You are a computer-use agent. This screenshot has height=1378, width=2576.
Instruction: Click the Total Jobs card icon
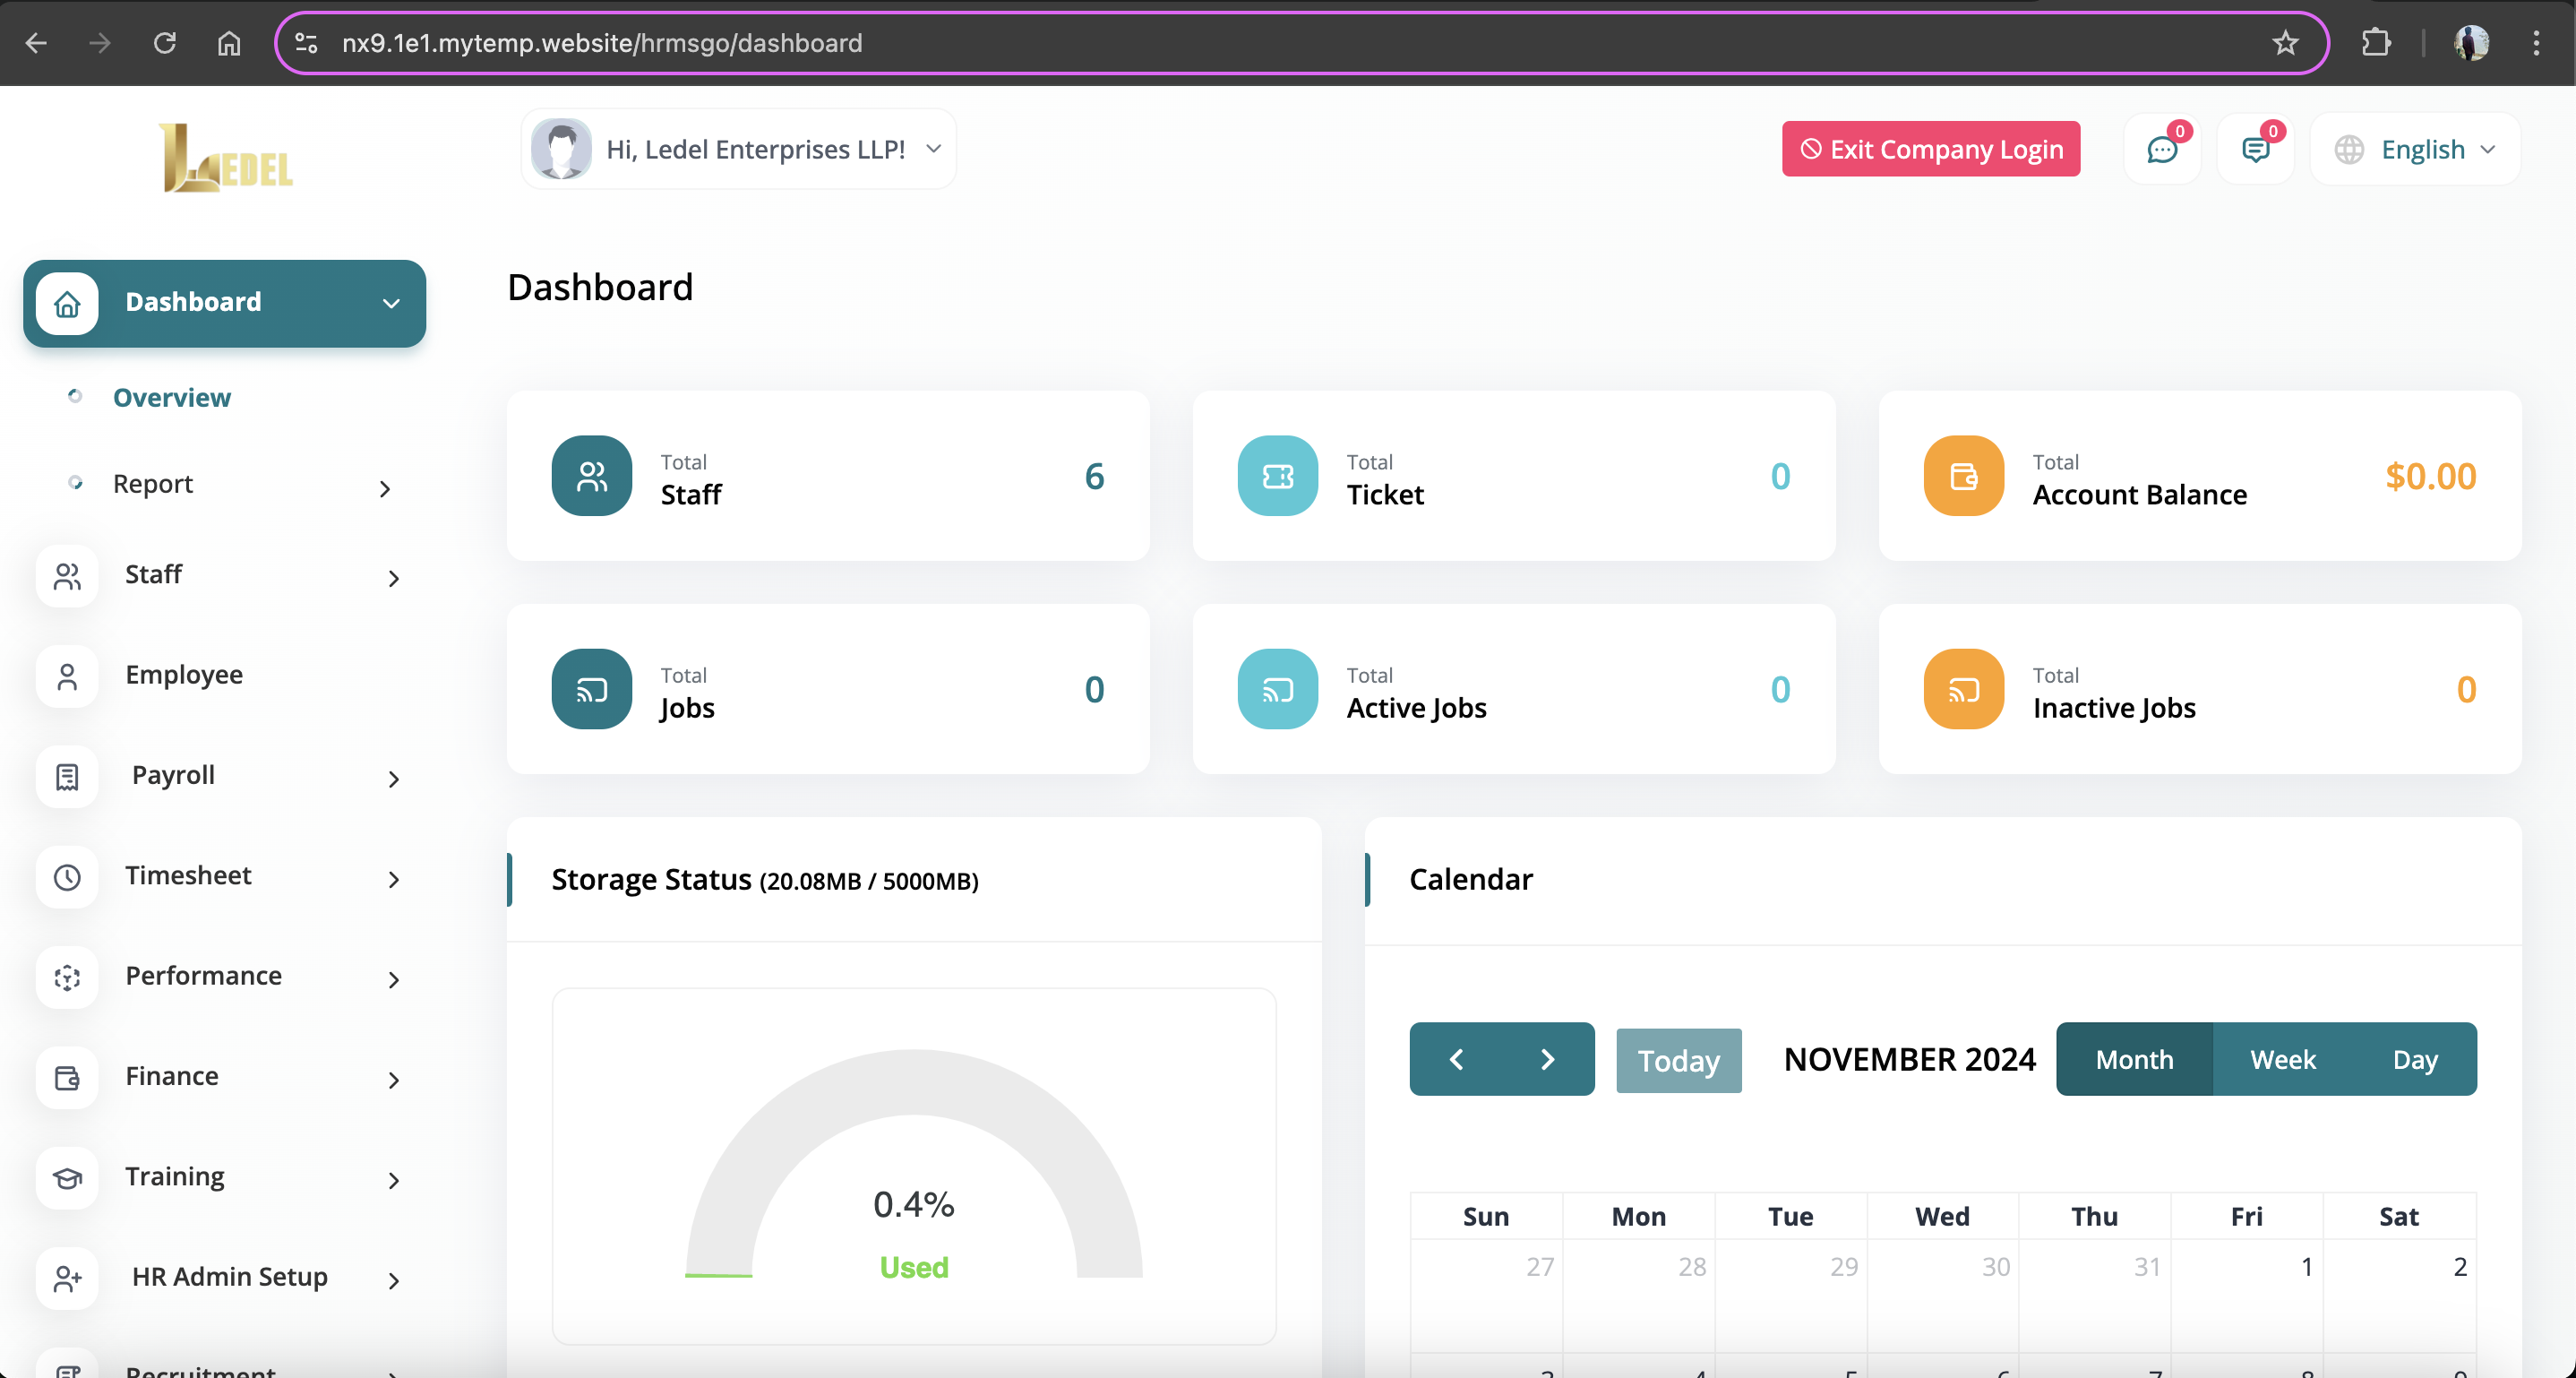click(x=592, y=689)
